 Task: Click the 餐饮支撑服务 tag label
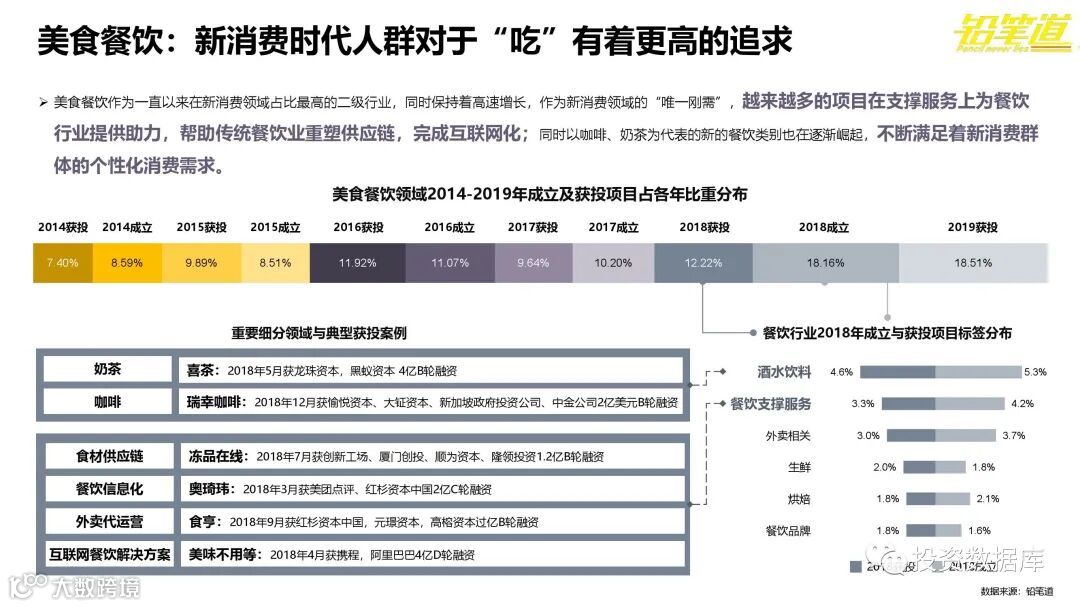[x=771, y=404]
